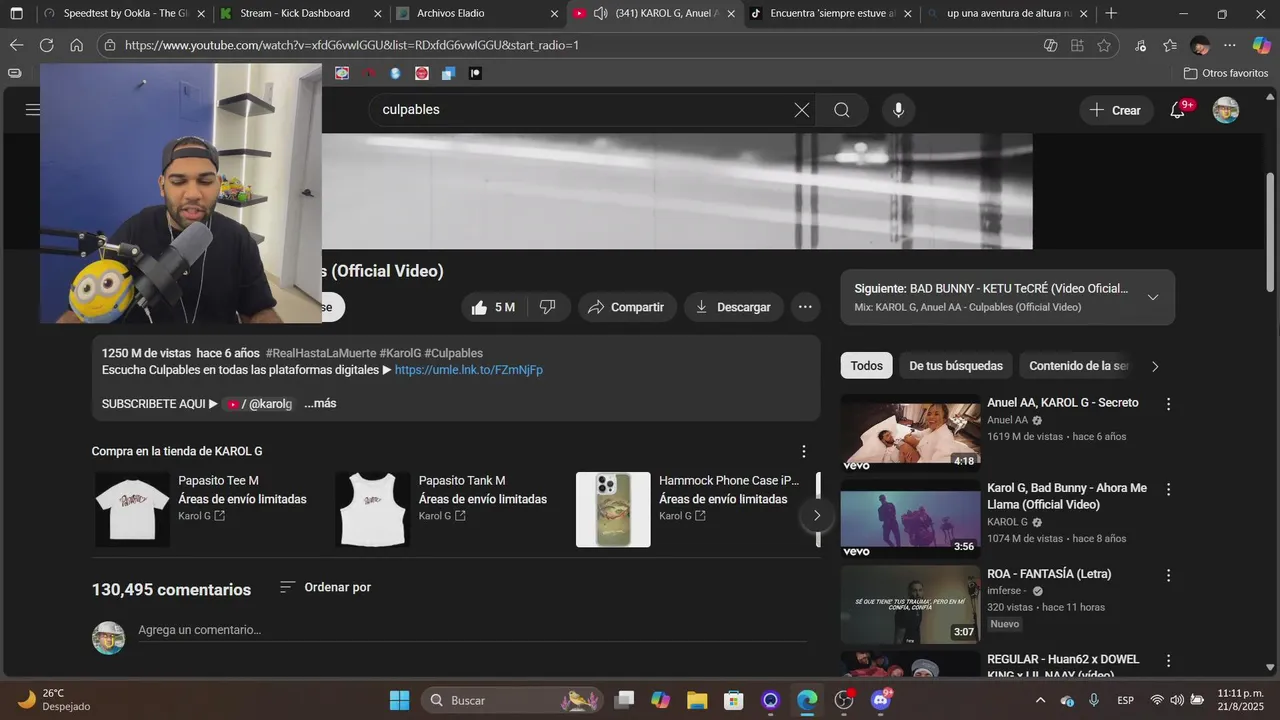
Task: Clear the search text with X icon
Action: pos(801,110)
